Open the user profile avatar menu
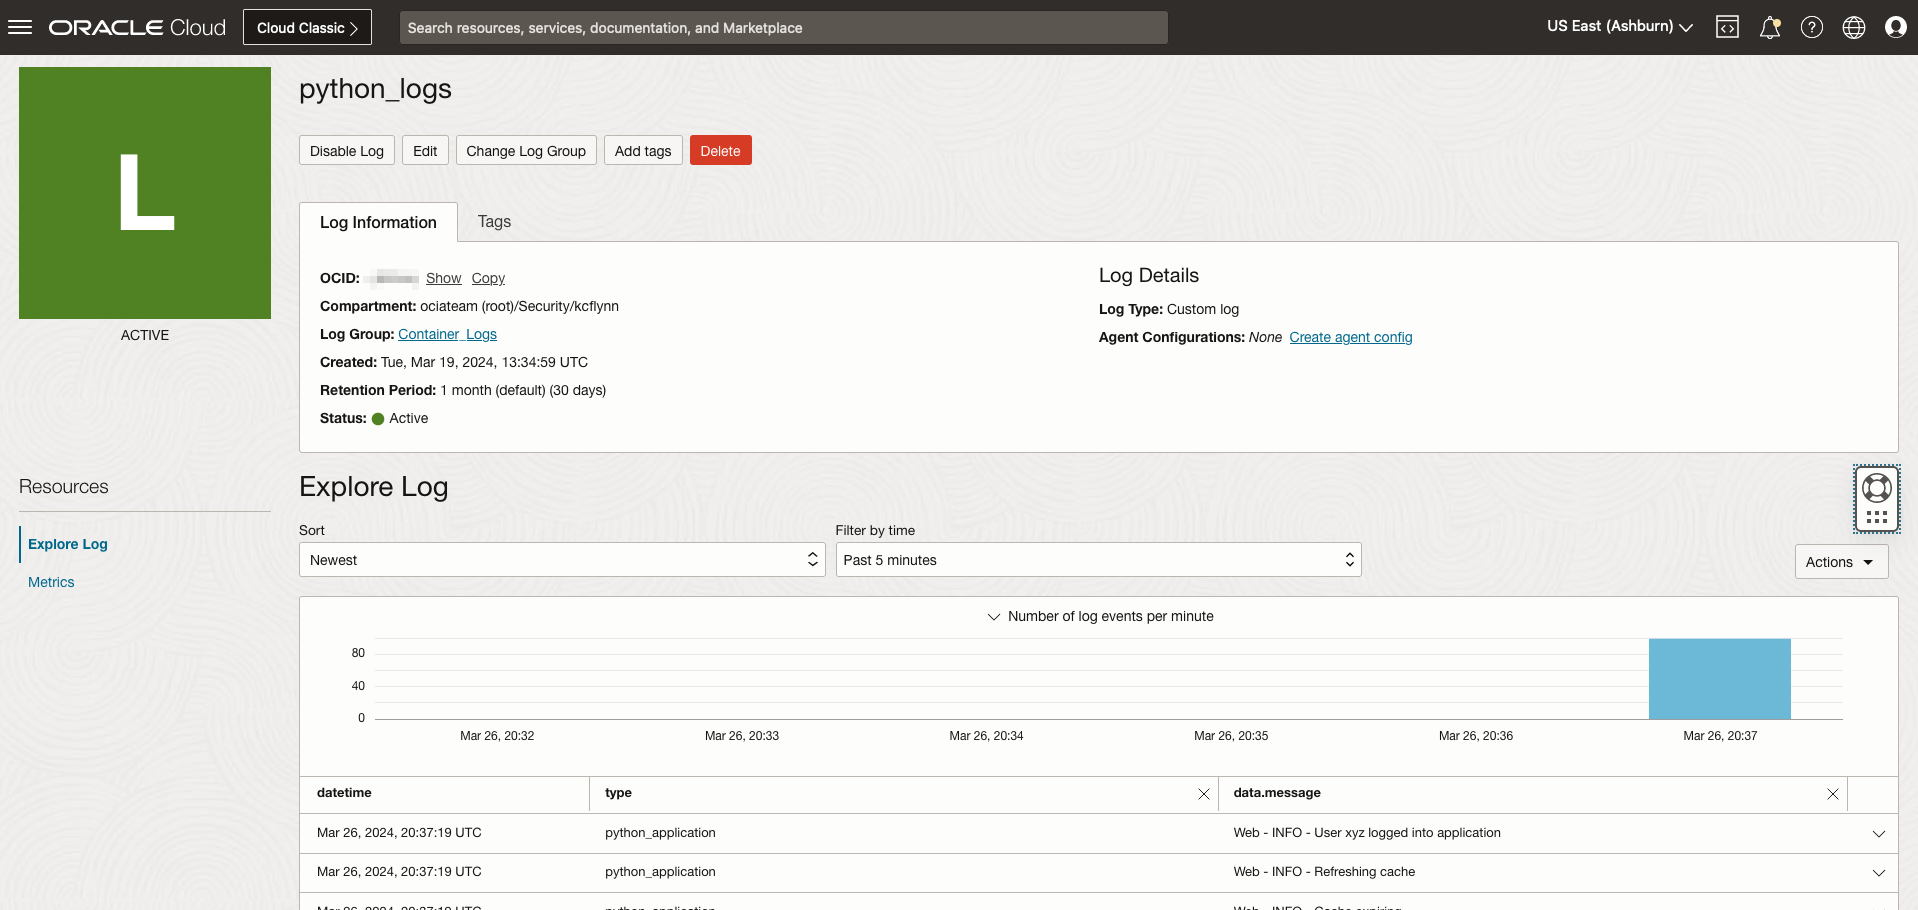1918x910 pixels. [x=1895, y=27]
